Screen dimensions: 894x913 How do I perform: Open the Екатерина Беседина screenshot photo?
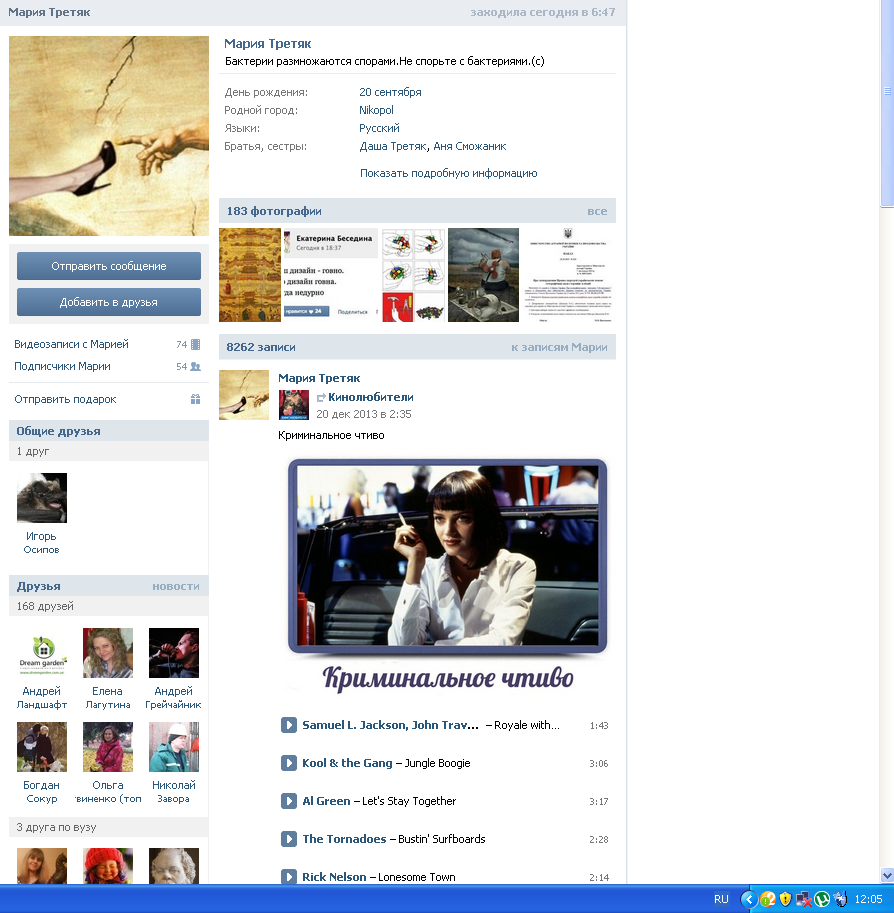pyautogui.click(x=331, y=275)
